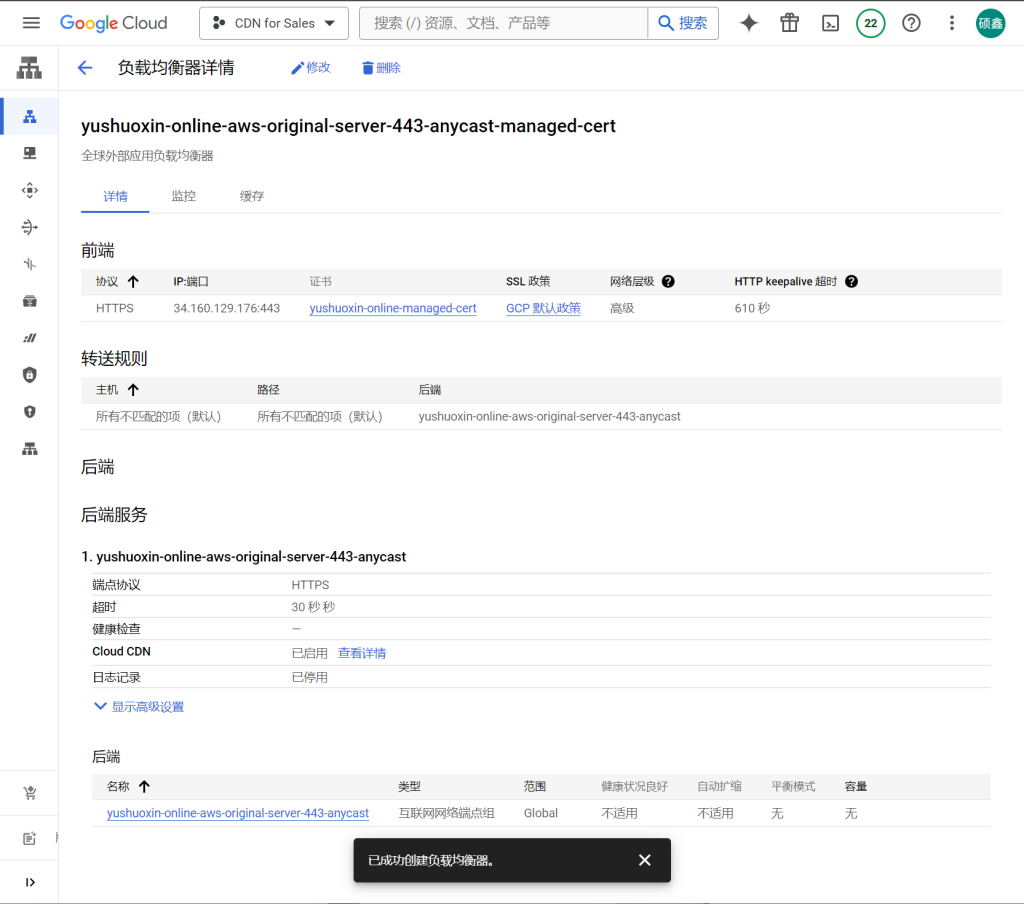Screen dimensions: 1024x904
Task: Dismiss the load balancer created notification
Action: click(x=644, y=860)
